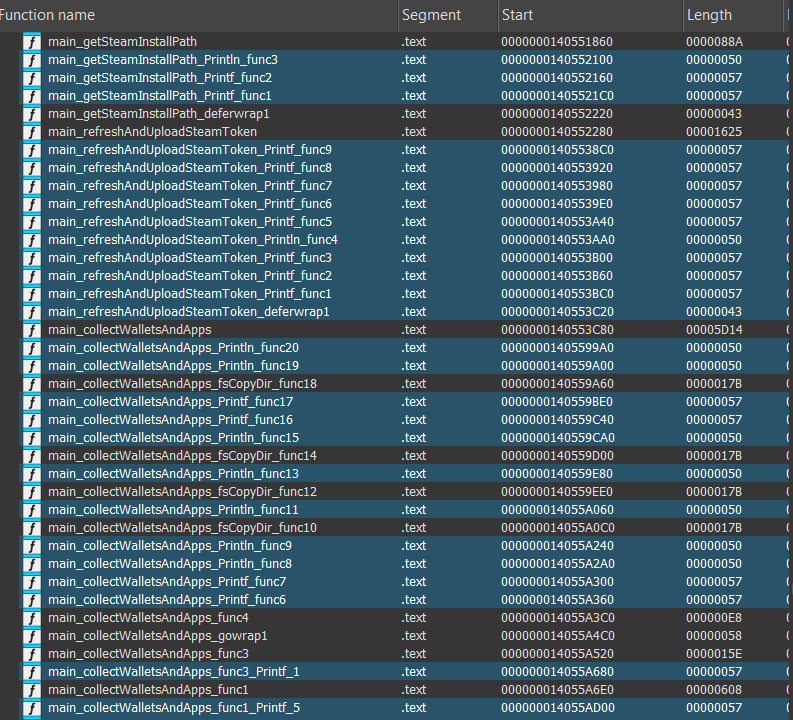The image size is (793, 720).
Task: Click start address 0000000140559A60
Action: [x=557, y=384]
